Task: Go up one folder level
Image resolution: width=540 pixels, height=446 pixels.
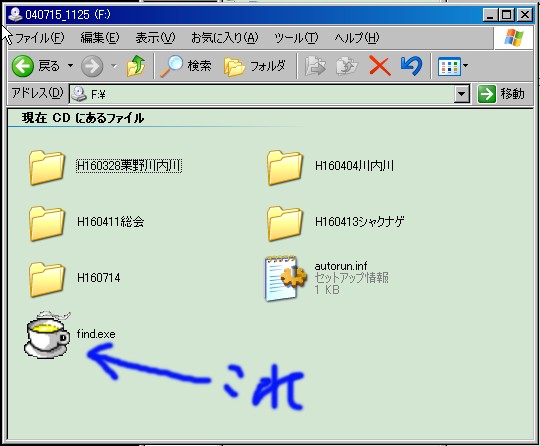Action: click(136, 66)
